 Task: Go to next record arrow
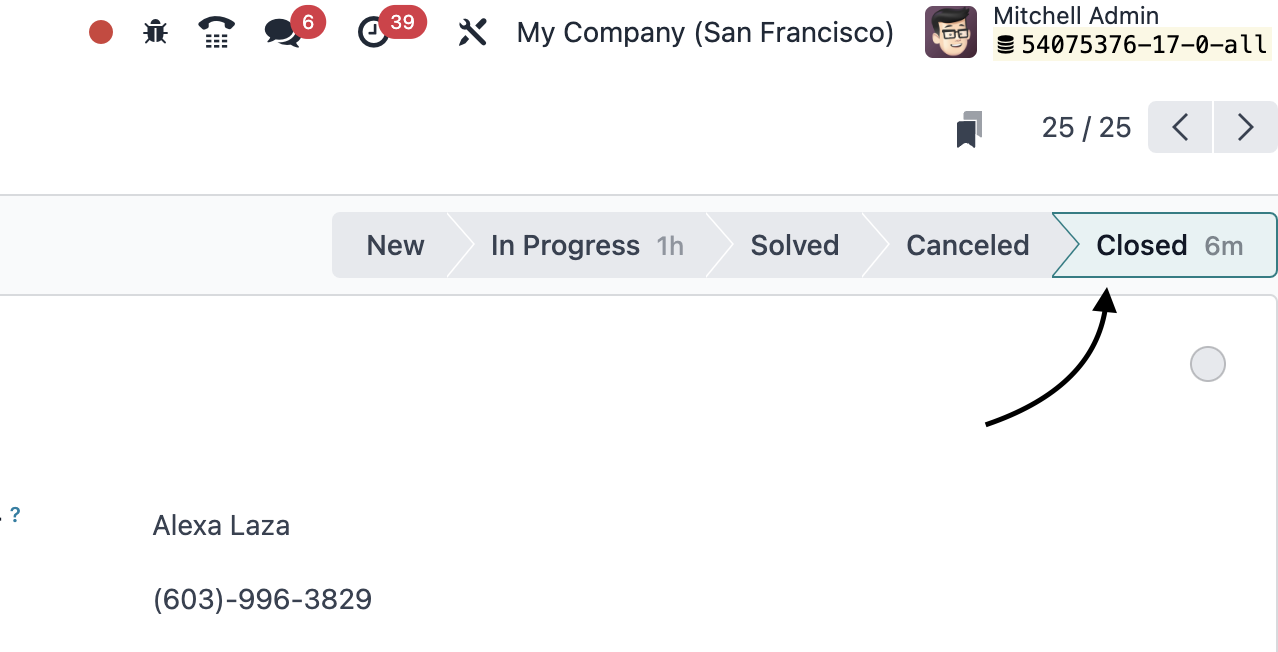click(x=1245, y=127)
